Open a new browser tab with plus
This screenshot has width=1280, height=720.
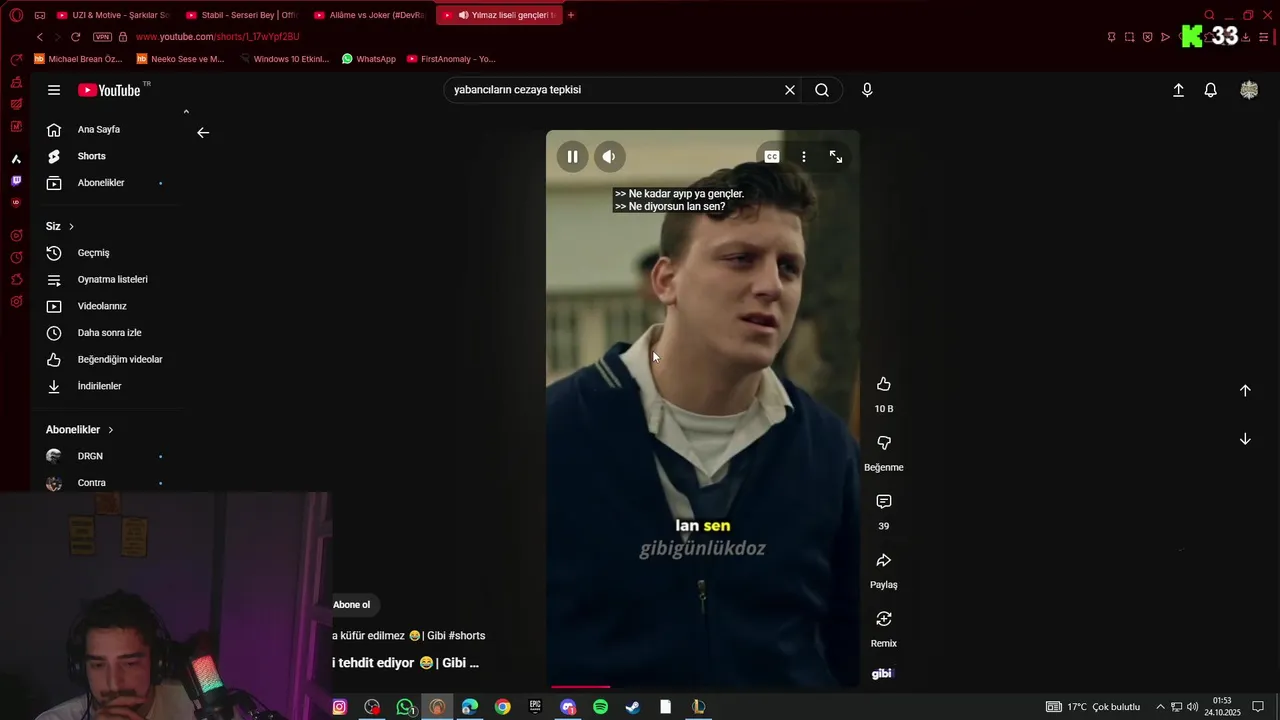pyautogui.click(x=571, y=15)
